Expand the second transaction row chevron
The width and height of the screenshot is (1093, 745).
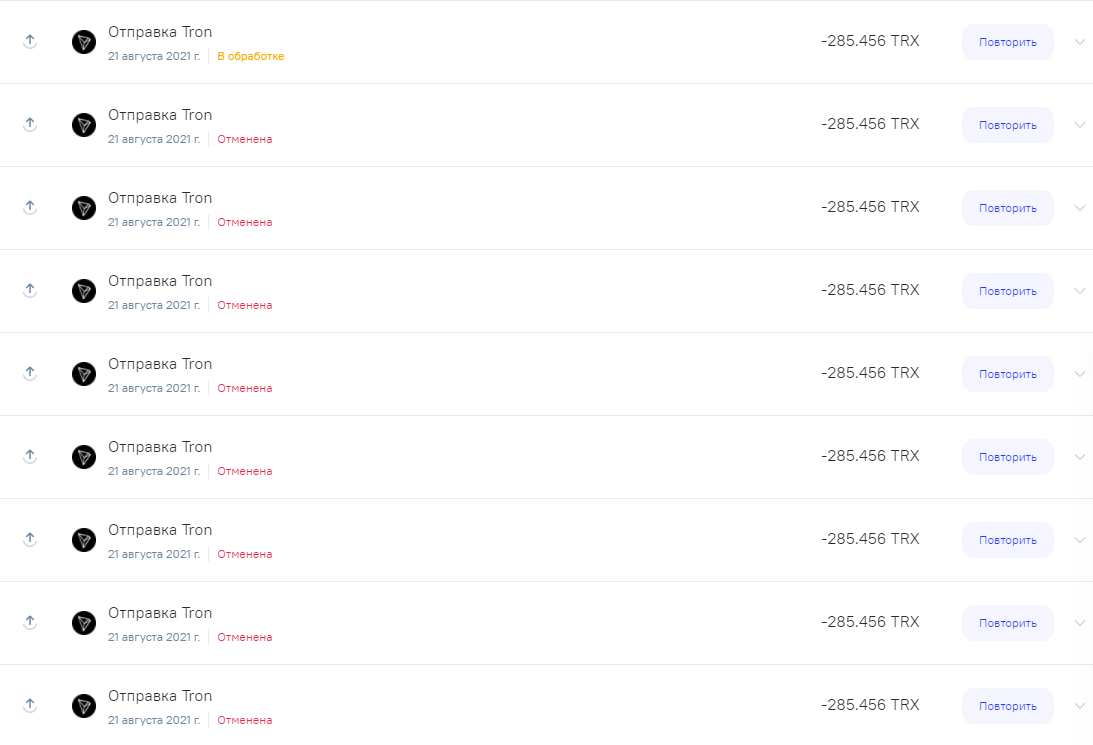click(1080, 125)
